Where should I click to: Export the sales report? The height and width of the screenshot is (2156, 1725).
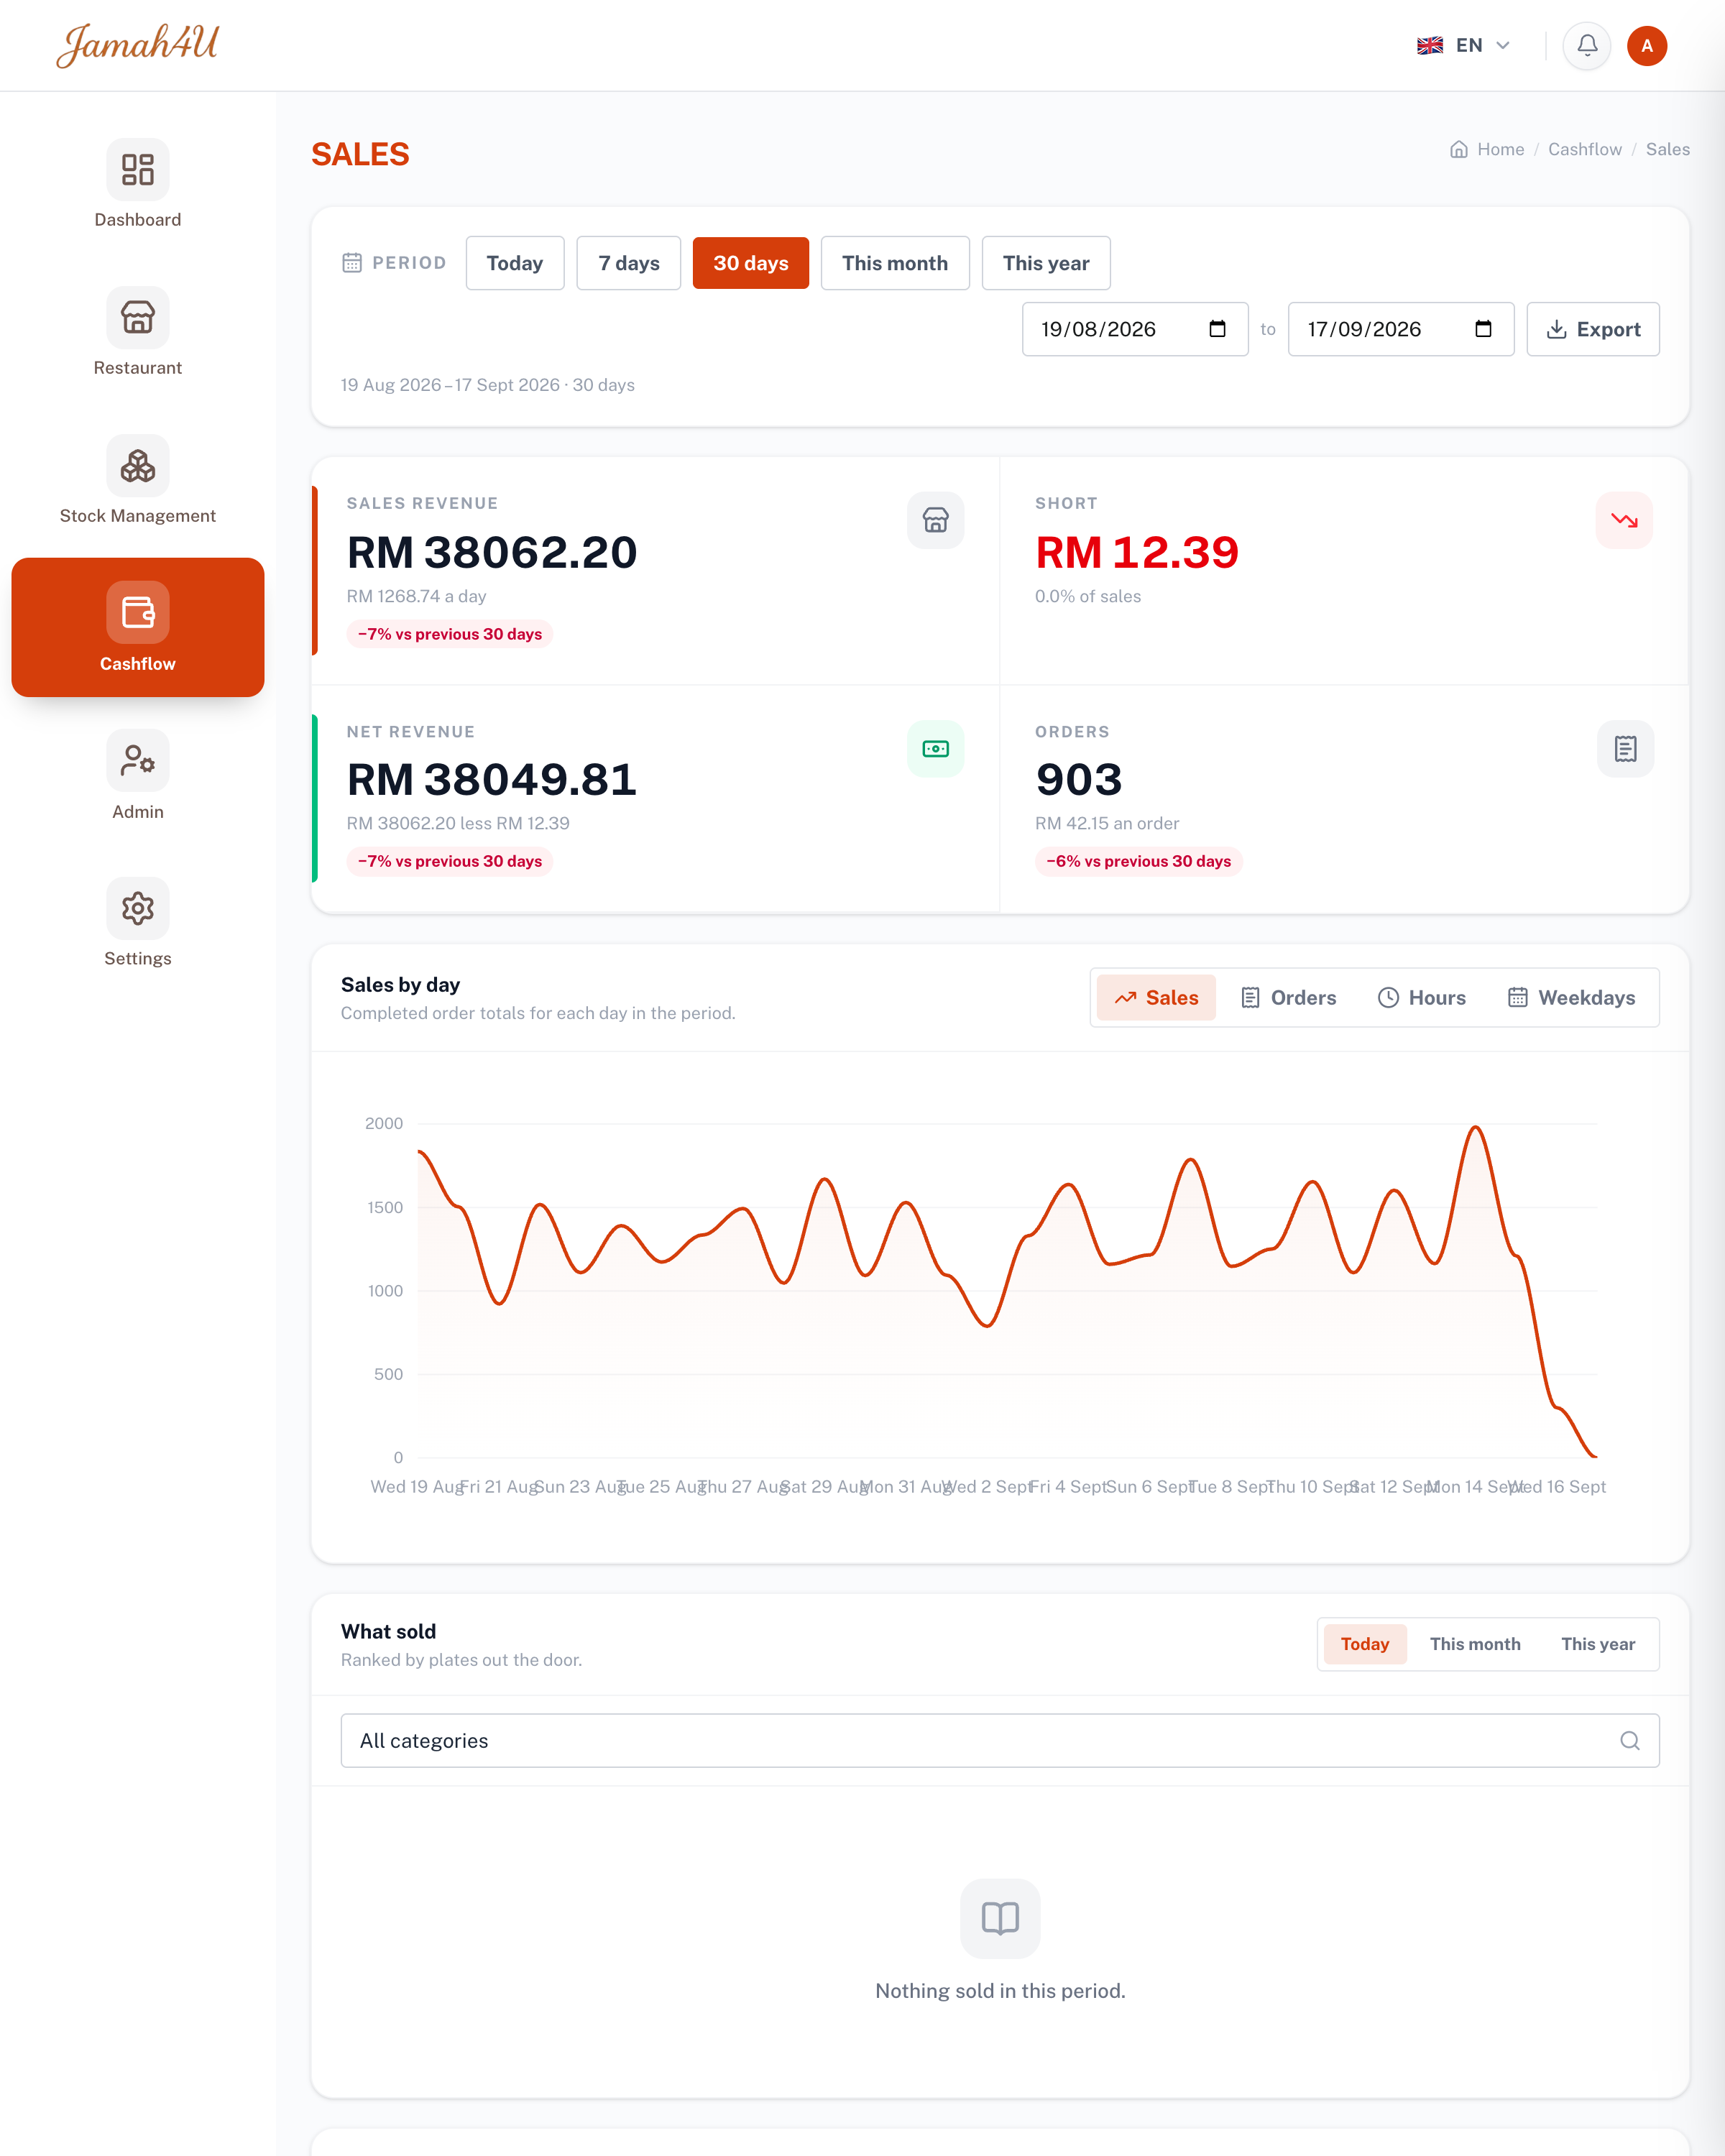[x=1593, y=329]
